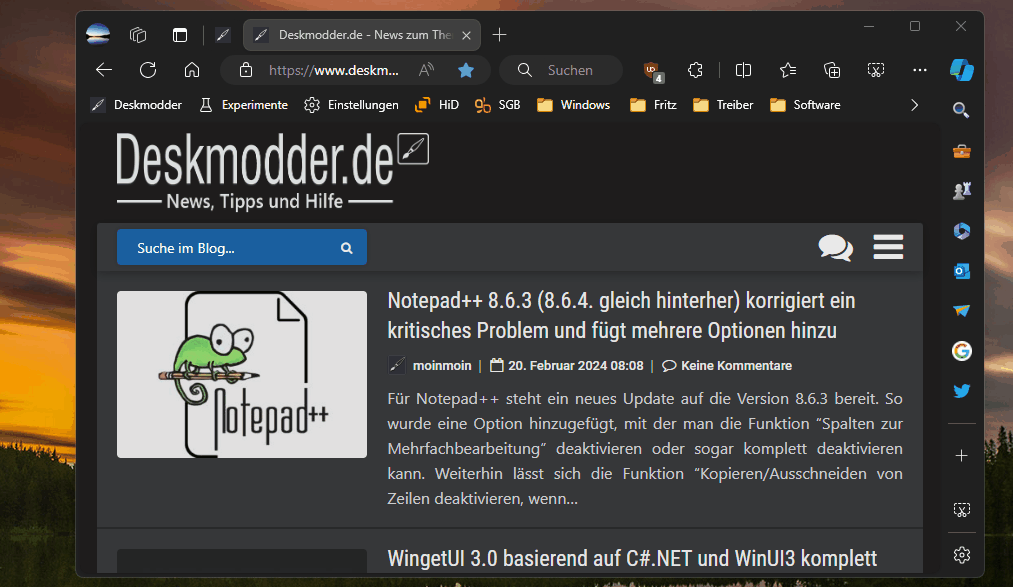Open Microsoft 365 in the sidebar
1013x587 pixels.
[x=961, y=231]
